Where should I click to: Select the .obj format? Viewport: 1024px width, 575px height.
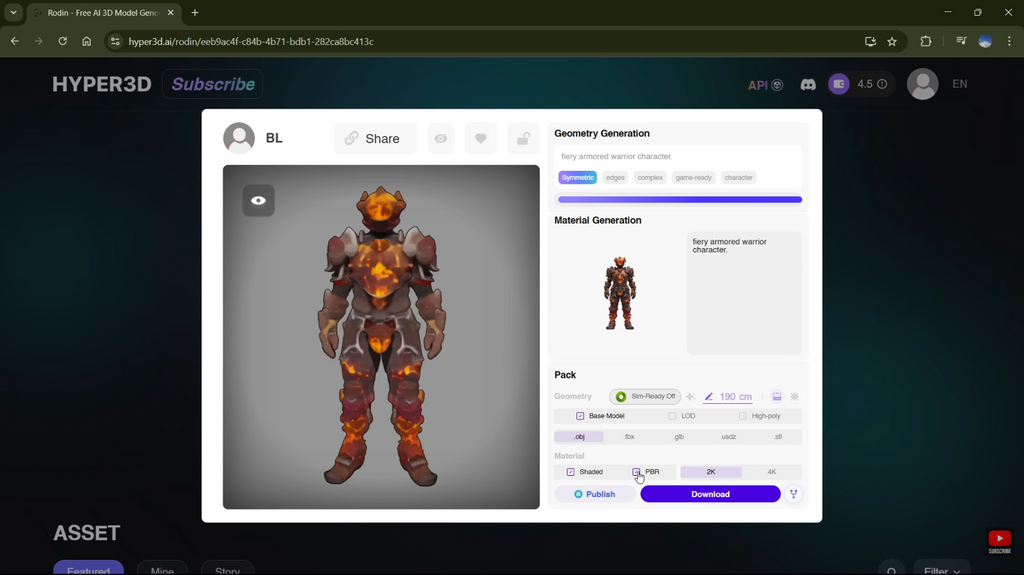pos(579,436)
